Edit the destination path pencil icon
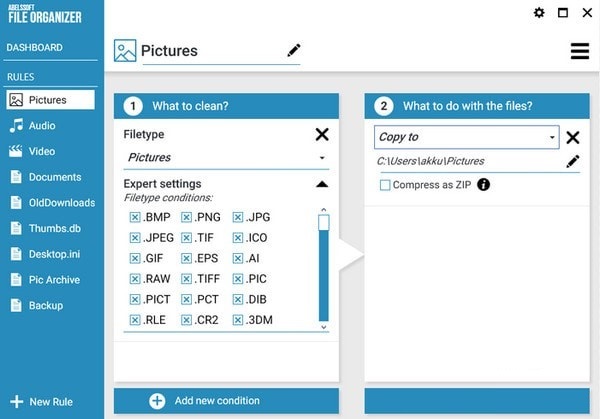Viewport: 600px width, 419px height. coord(573,161)
